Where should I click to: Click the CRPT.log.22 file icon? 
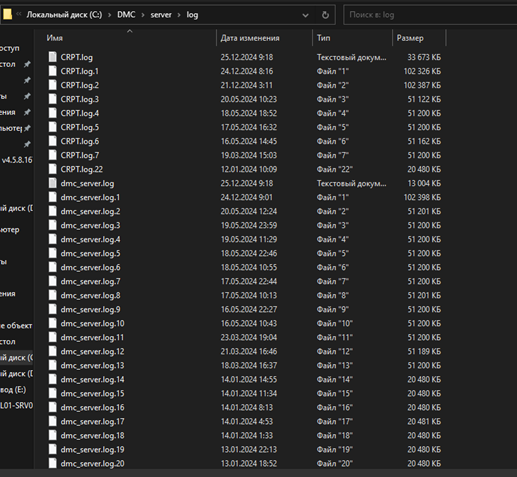point(52,169)
